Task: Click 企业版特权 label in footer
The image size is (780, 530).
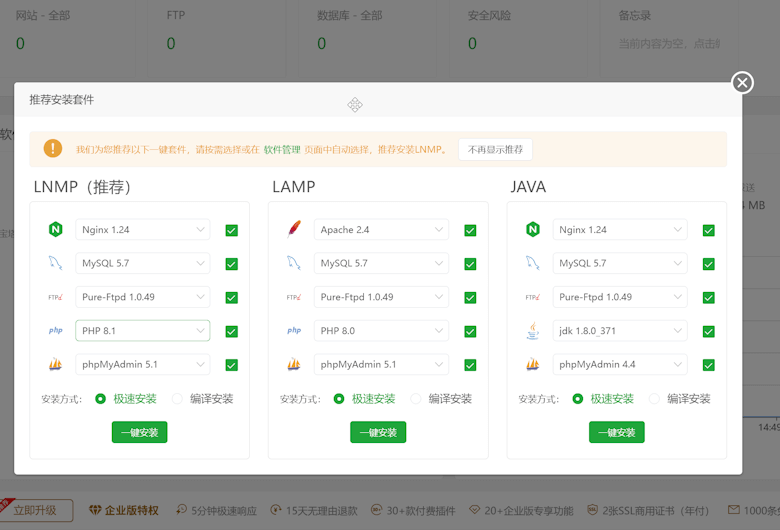Action: coord(131,510)
